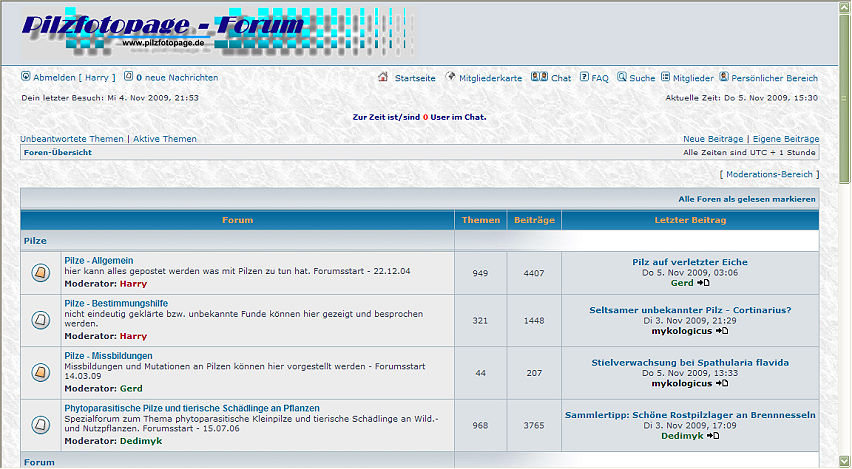Image resolution: width=852 pixels, height=469 pixels.
Task: Click the Pilze - Allgemein forum status icon
Action: click(41, 272)
